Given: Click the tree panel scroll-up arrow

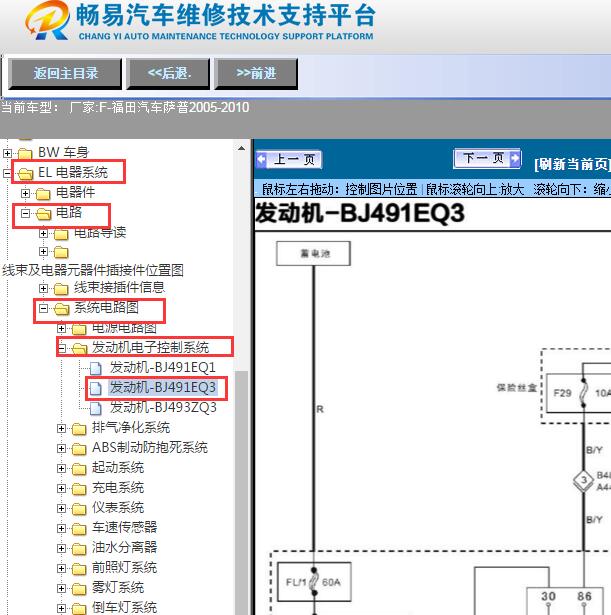Looking at the screenshot, I should [x=241, y=148].
